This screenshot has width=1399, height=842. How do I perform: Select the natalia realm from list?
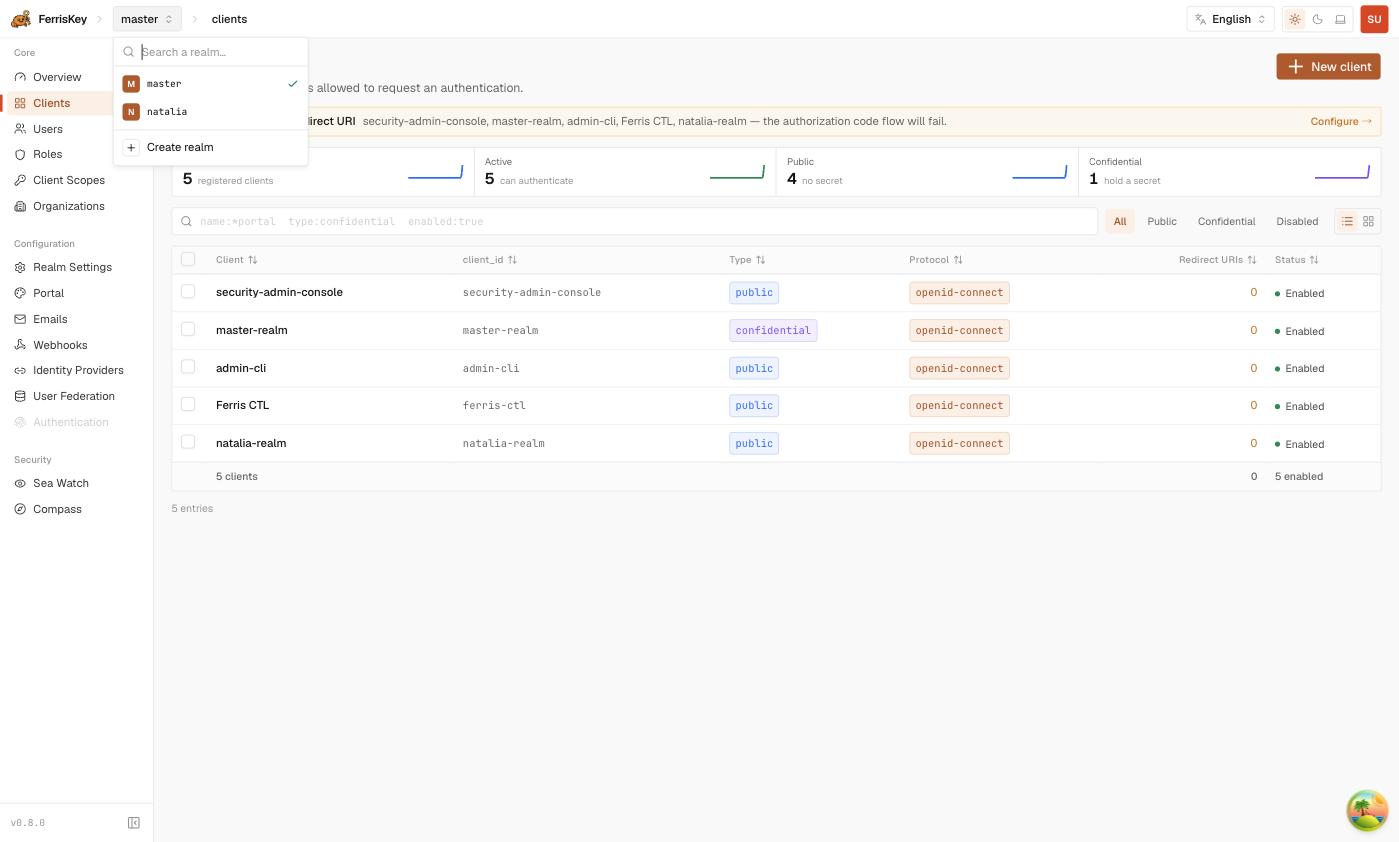pyautogui.click(x=211, y=112)
